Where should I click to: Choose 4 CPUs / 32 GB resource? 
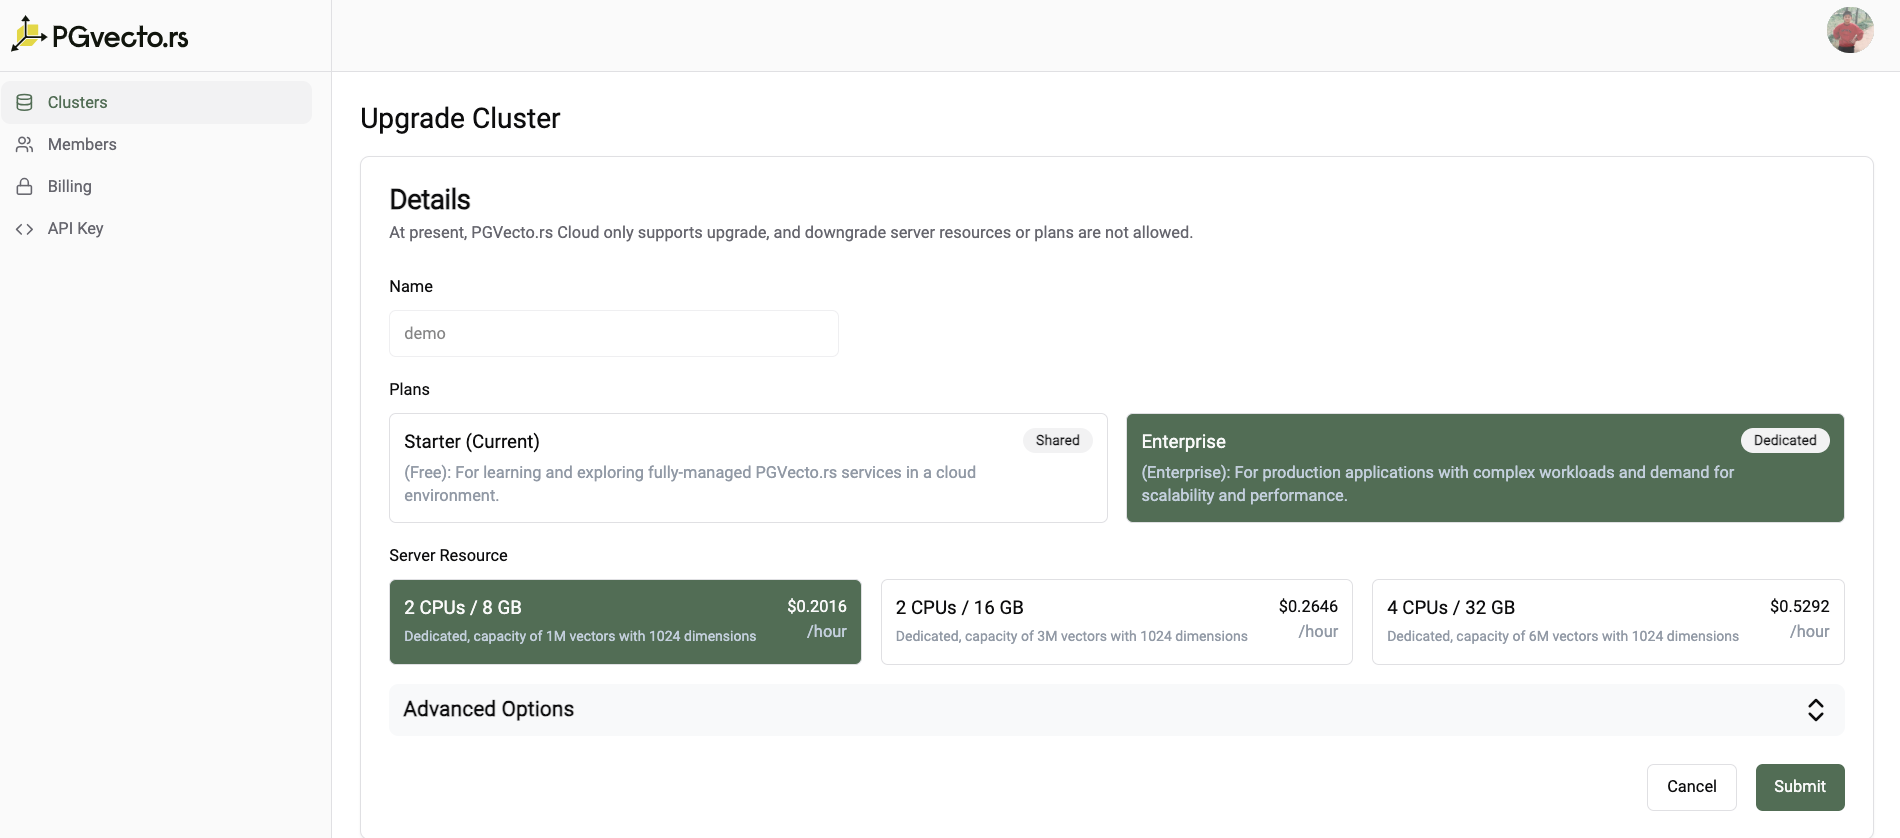coord(1608,622)
